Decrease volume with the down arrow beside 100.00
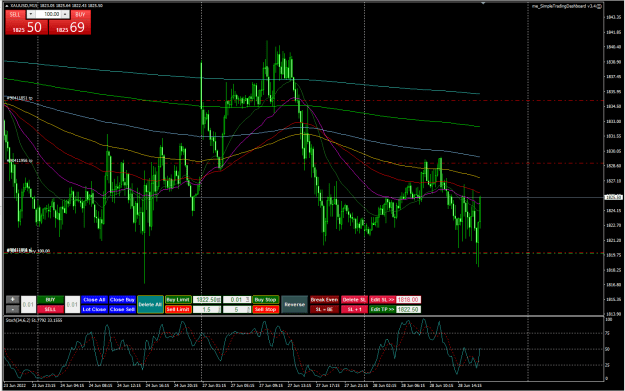 click(x=31, y=14)
